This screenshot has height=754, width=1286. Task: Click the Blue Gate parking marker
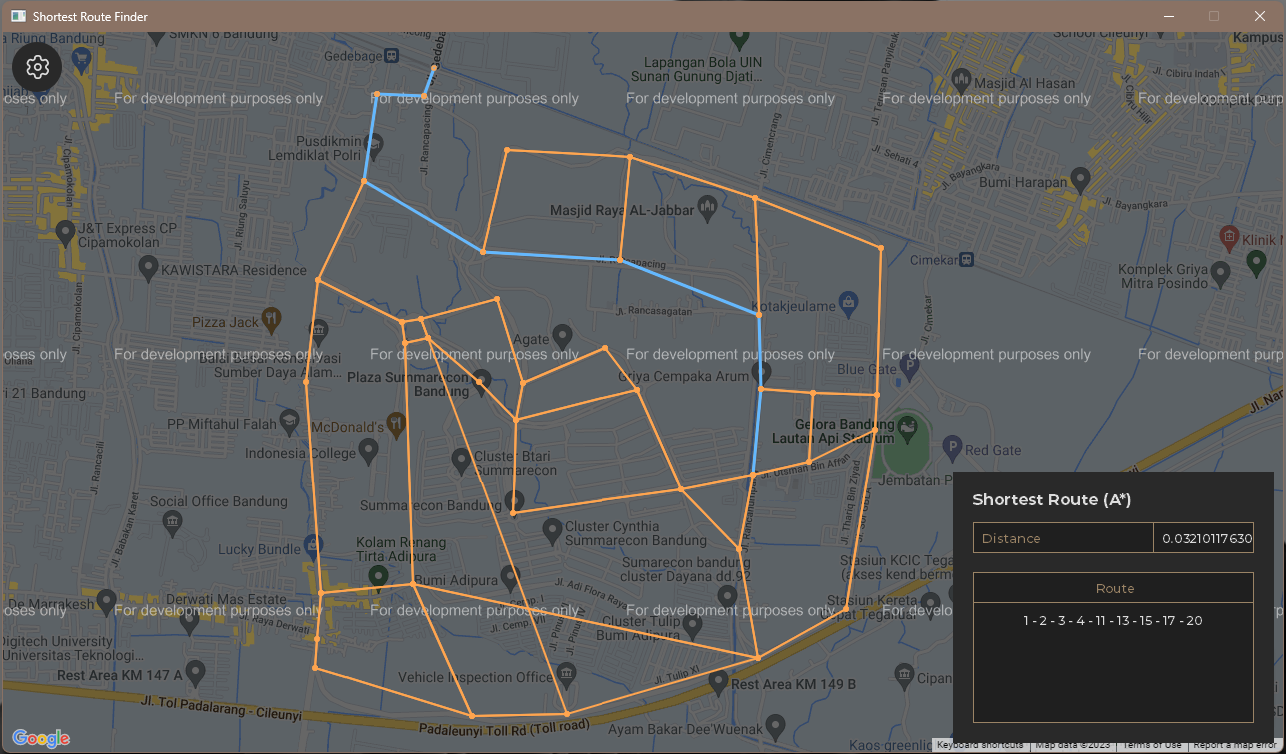[909, 368]
